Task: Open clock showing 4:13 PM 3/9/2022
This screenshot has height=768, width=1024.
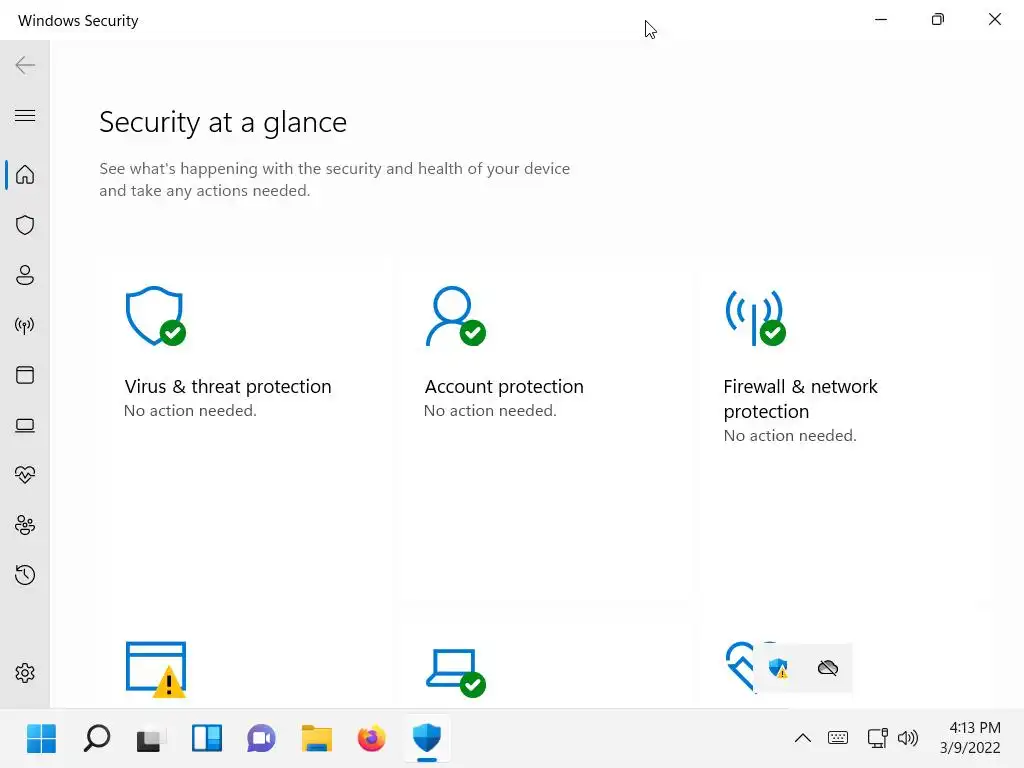Action: pos(970,738)
